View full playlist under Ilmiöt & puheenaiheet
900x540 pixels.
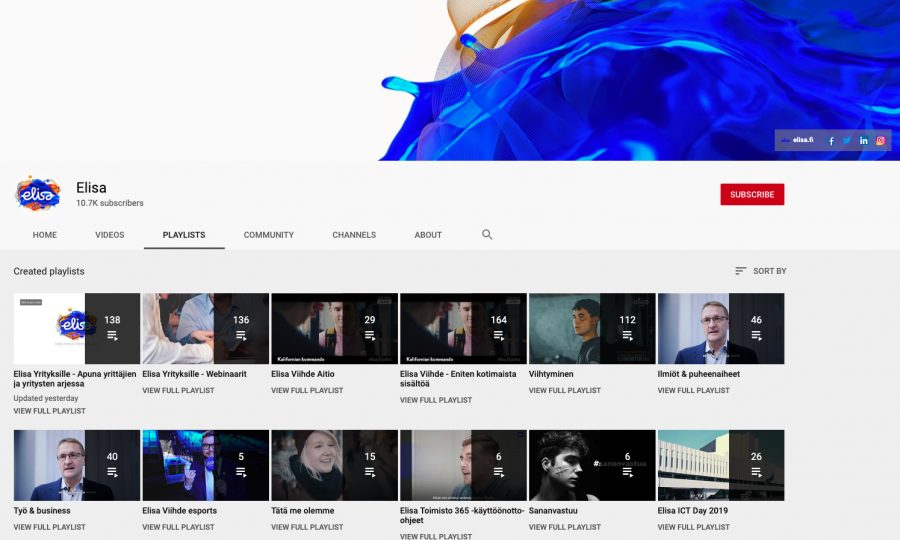[x=693, y=390]
